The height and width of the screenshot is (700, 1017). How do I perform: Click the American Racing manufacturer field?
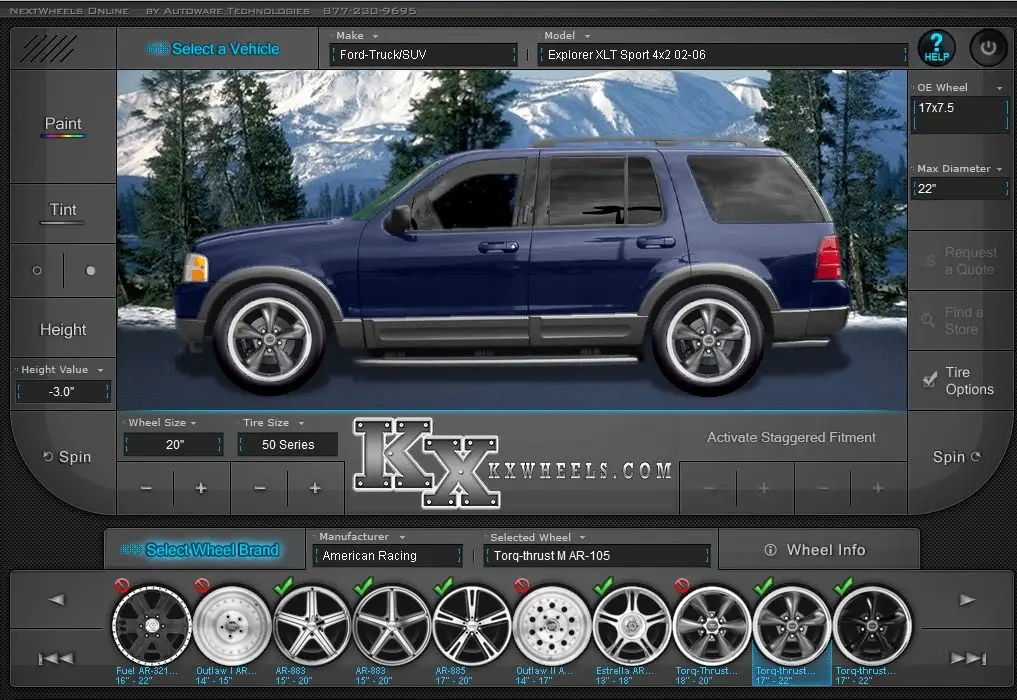[387, 556]
